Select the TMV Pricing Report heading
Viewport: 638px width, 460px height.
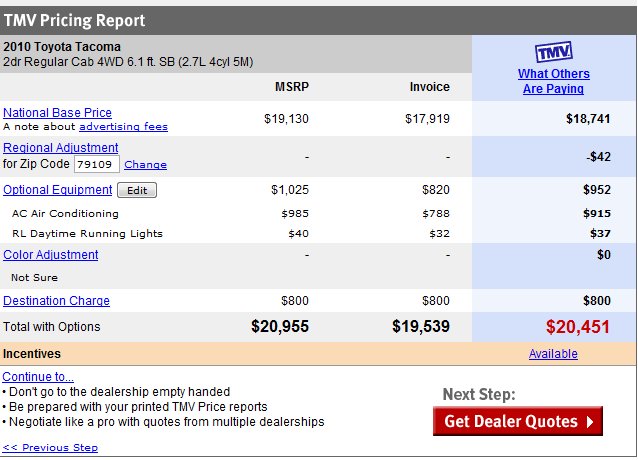point(74,20)
